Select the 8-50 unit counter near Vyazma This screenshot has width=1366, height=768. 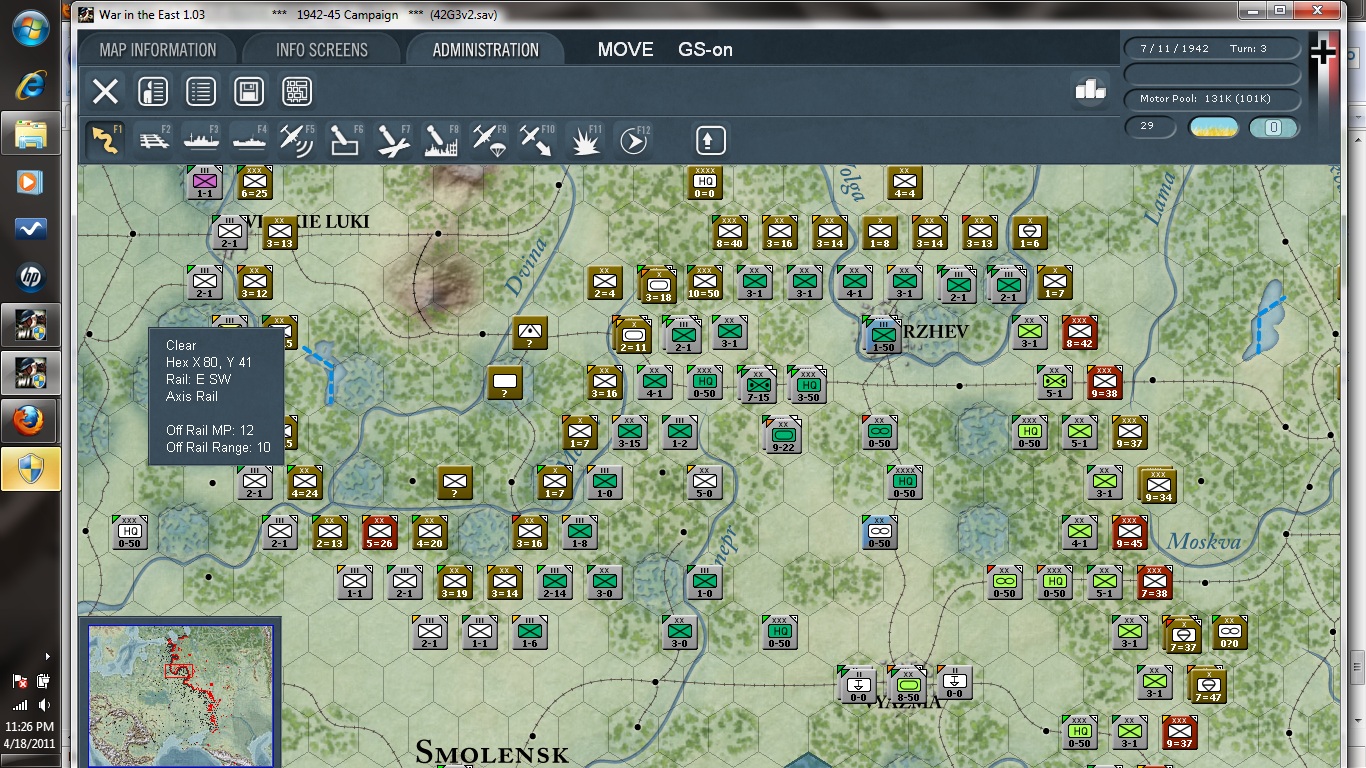point(908,685)
